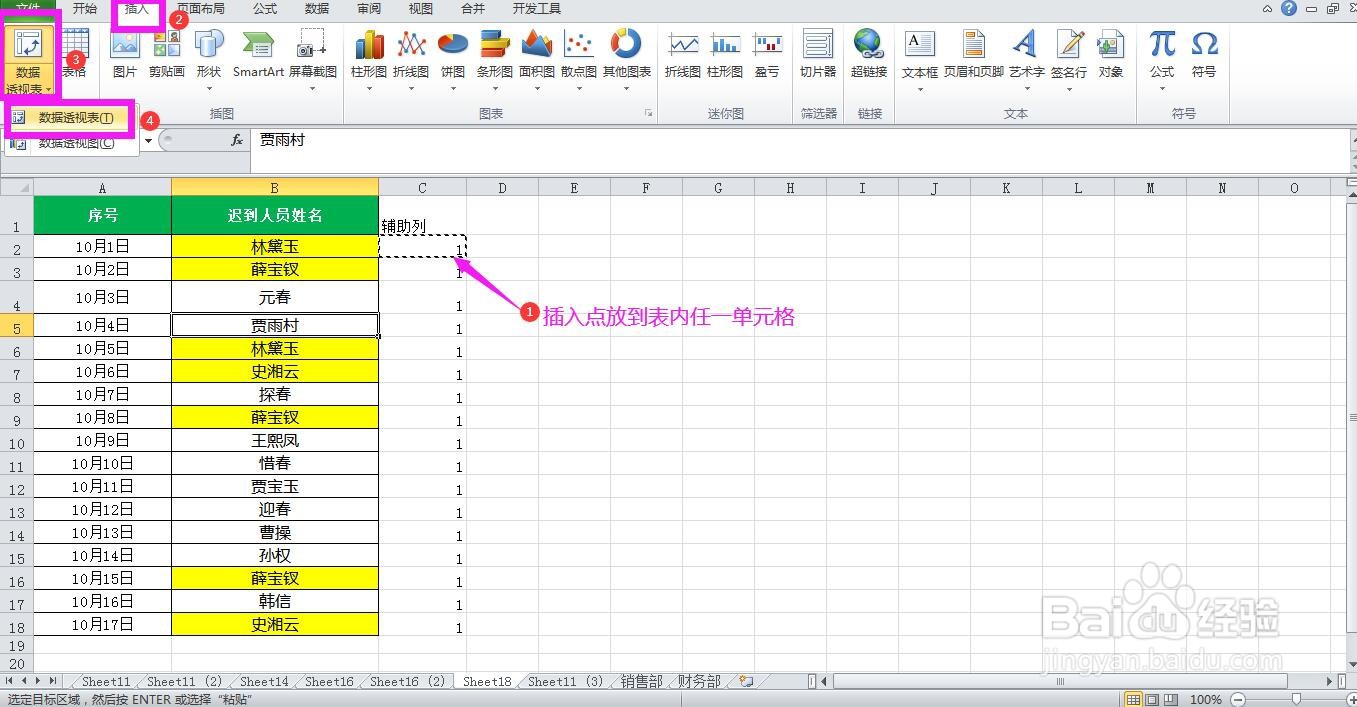1357x707 pixels.
Task: Switch to sheet tab Sheet14
Action: (264, 682)
